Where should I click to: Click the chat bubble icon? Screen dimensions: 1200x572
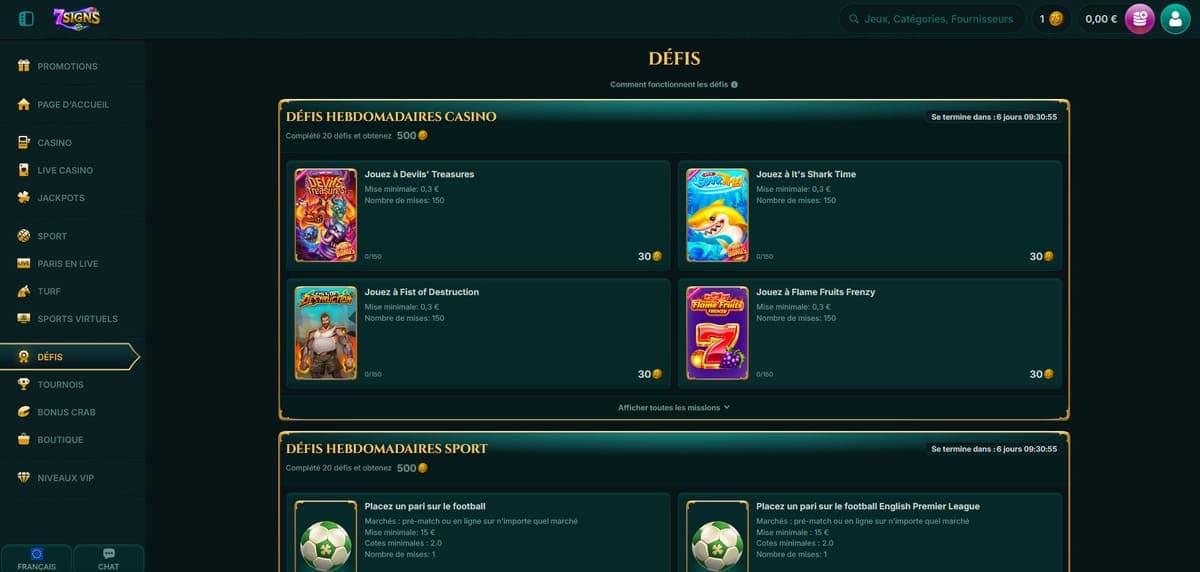[x=109, y=554]
